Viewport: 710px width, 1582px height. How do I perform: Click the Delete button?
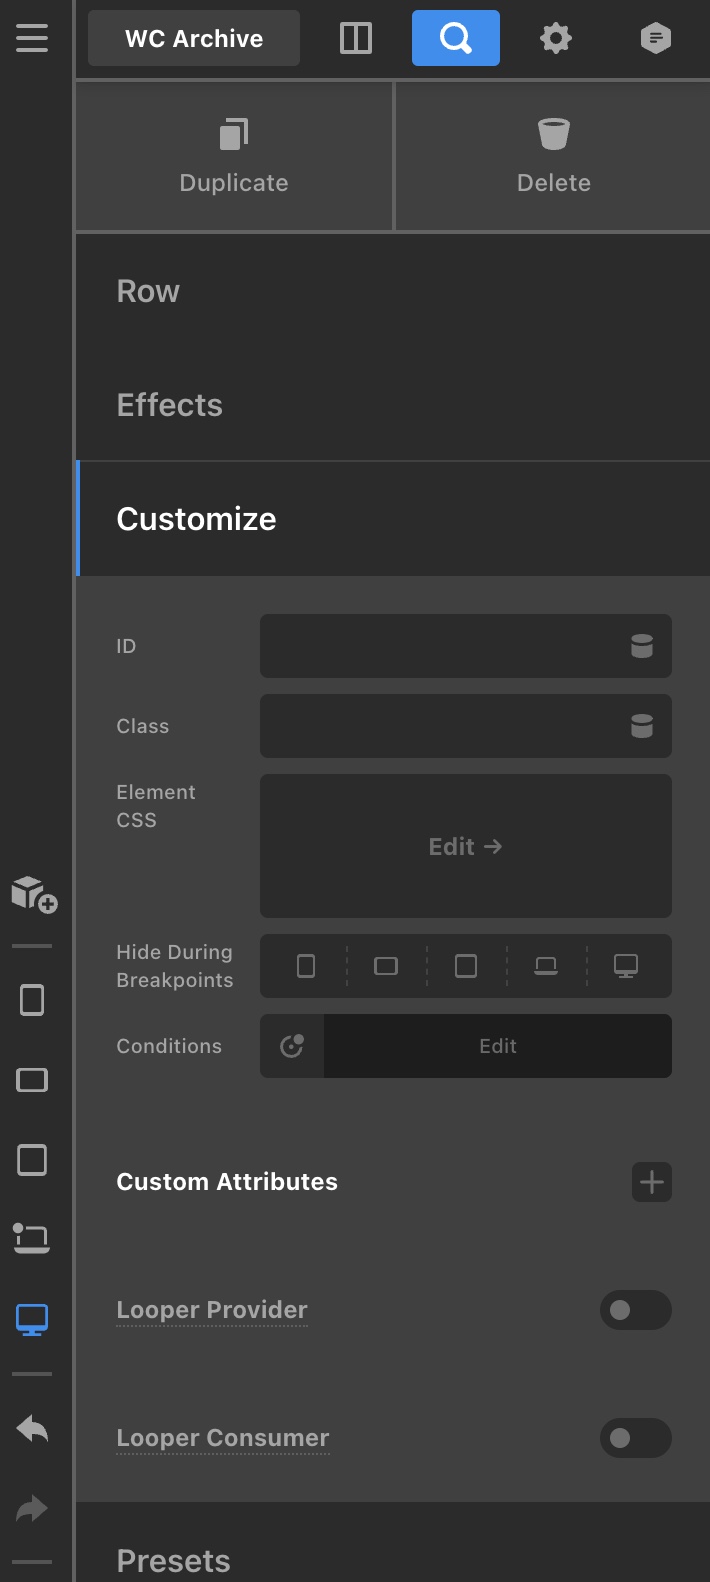[554, 156]
